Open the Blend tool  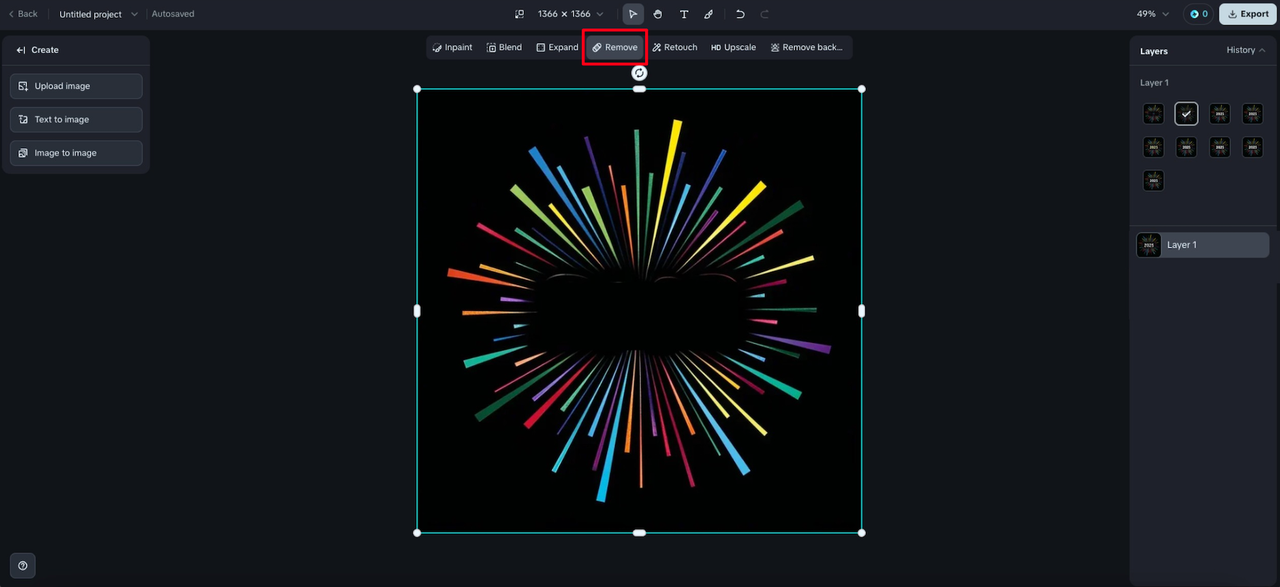504,47
